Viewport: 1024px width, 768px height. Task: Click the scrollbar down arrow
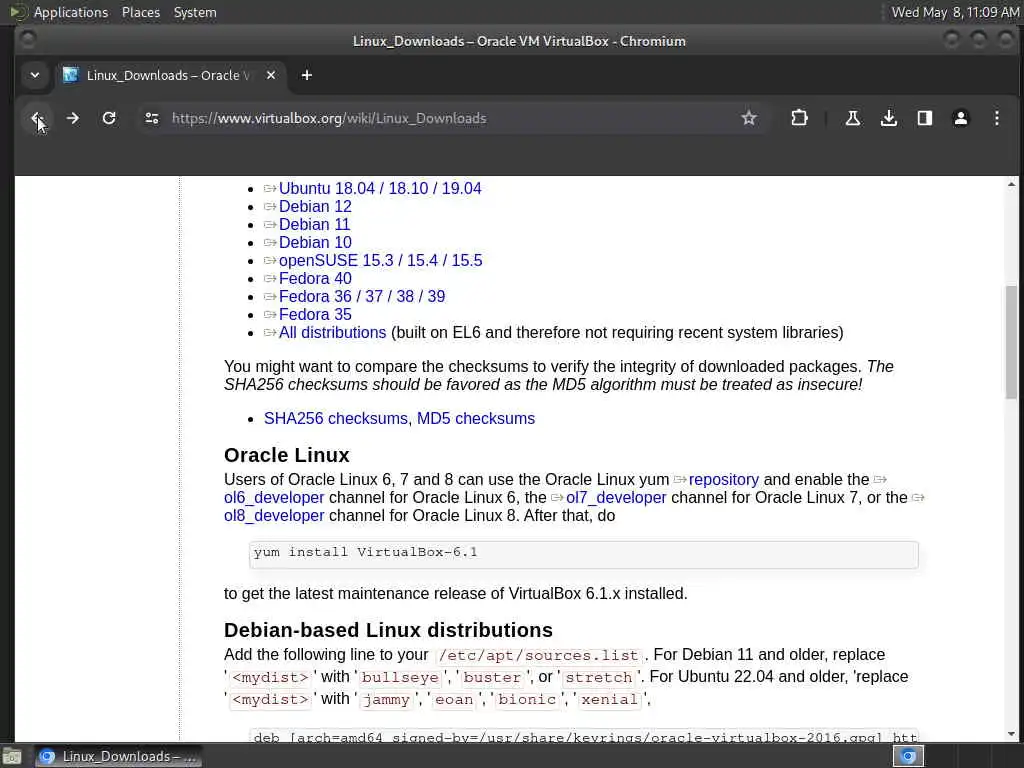[x=1011, y=734]
